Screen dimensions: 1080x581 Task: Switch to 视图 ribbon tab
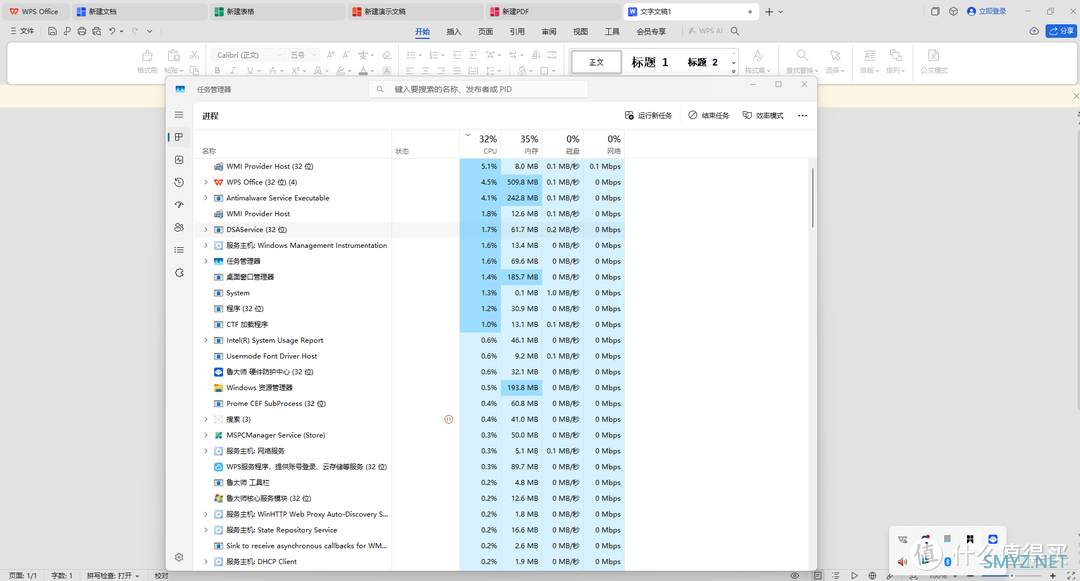tap(581, 32)
